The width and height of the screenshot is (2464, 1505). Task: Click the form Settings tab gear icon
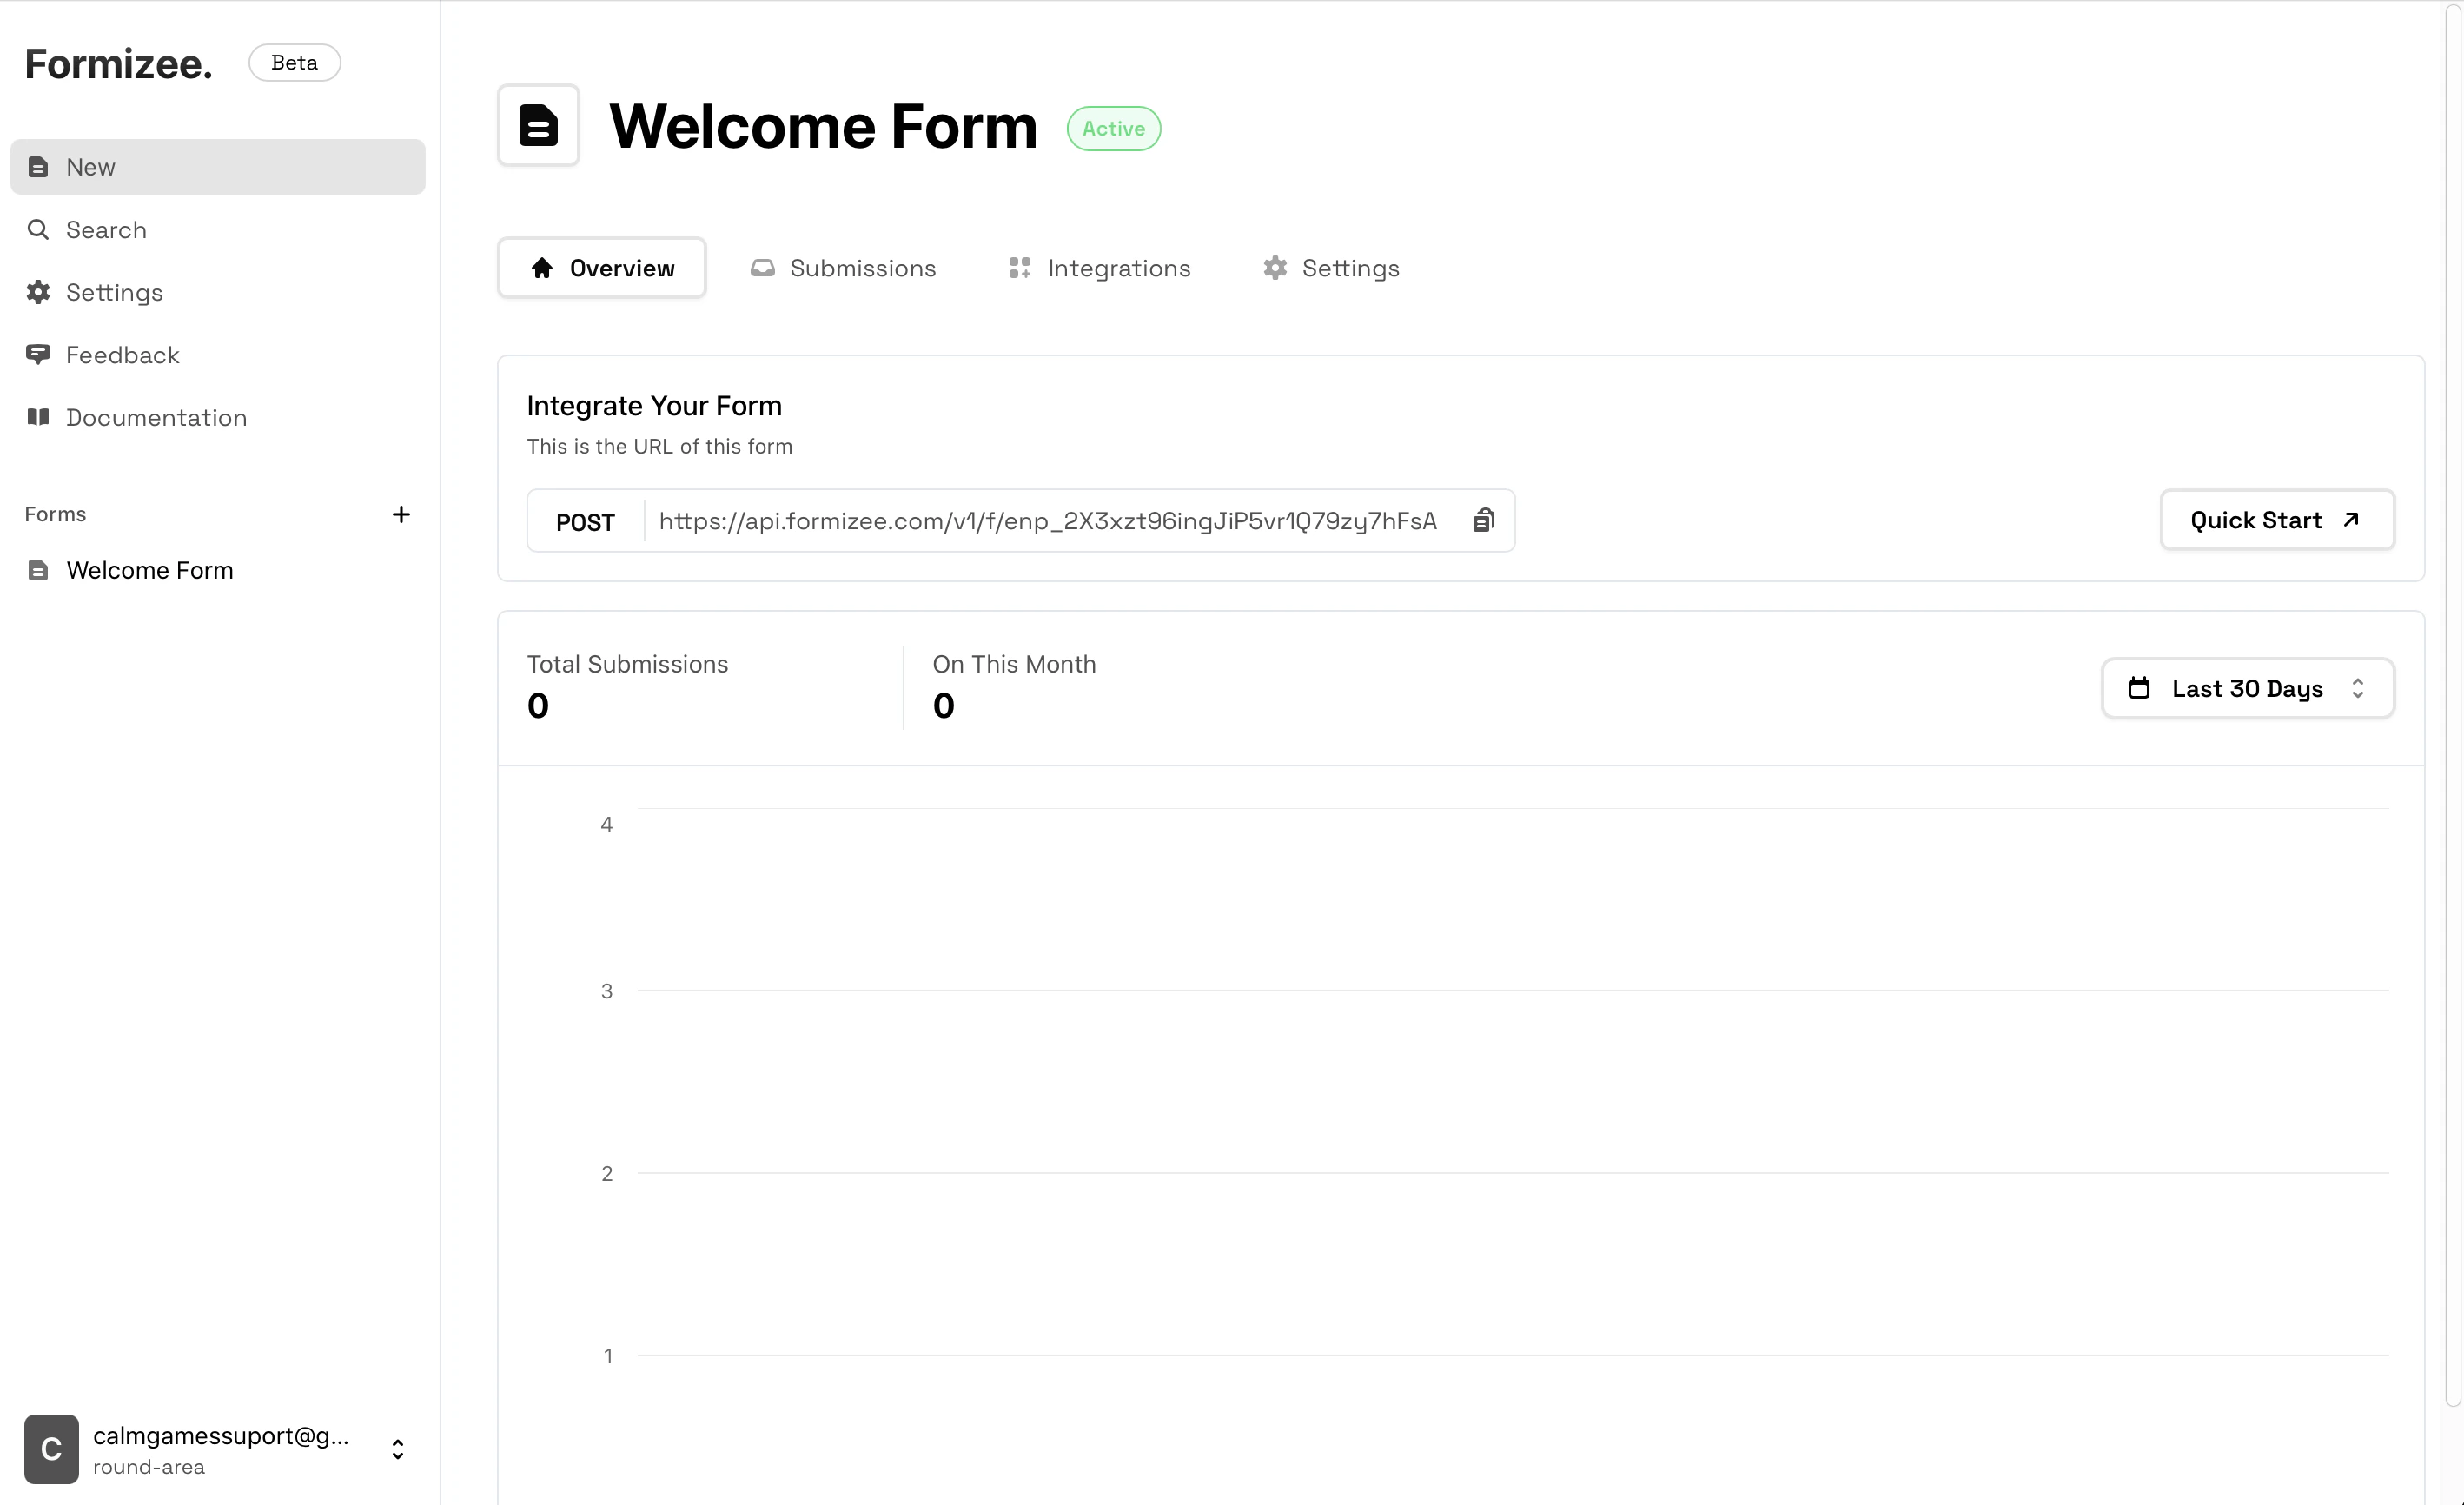click(x=1275, y=268)
